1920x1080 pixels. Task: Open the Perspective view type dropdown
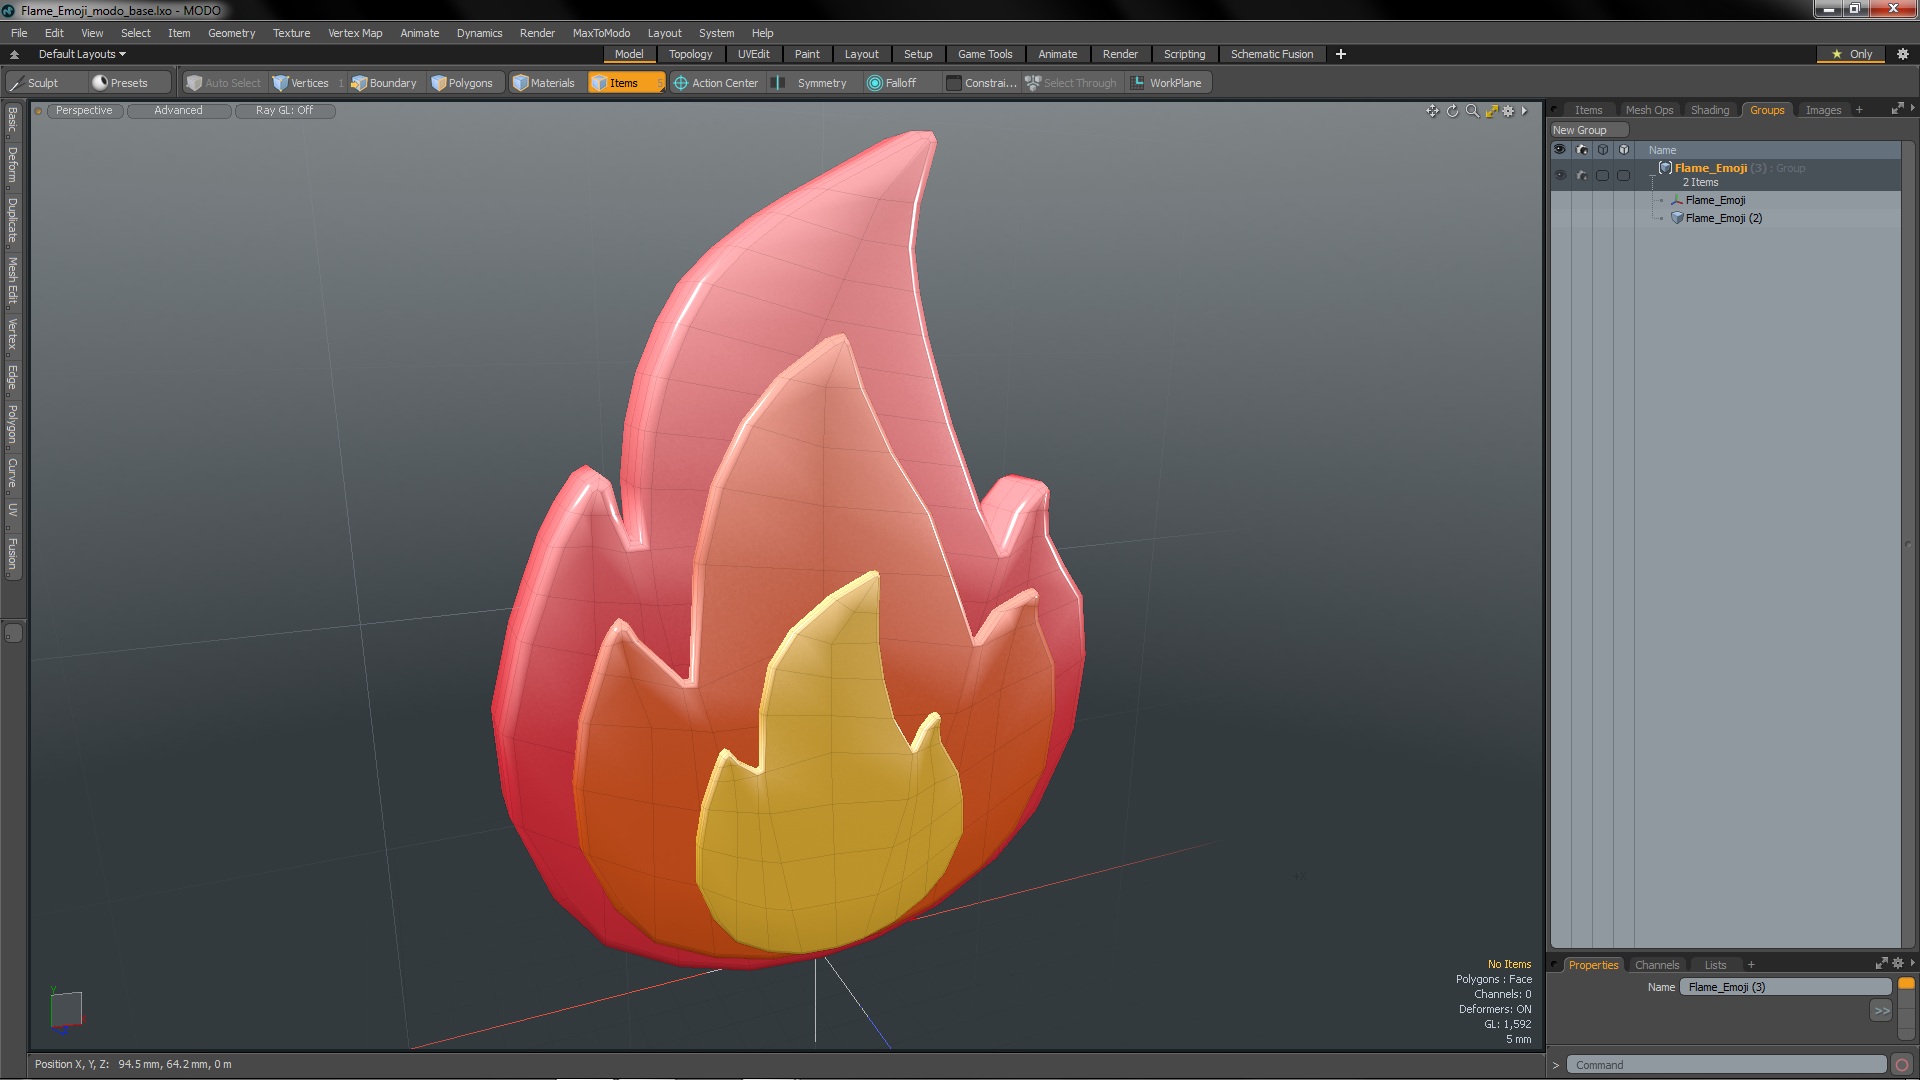pyautogui.click(x=84, y=111)
